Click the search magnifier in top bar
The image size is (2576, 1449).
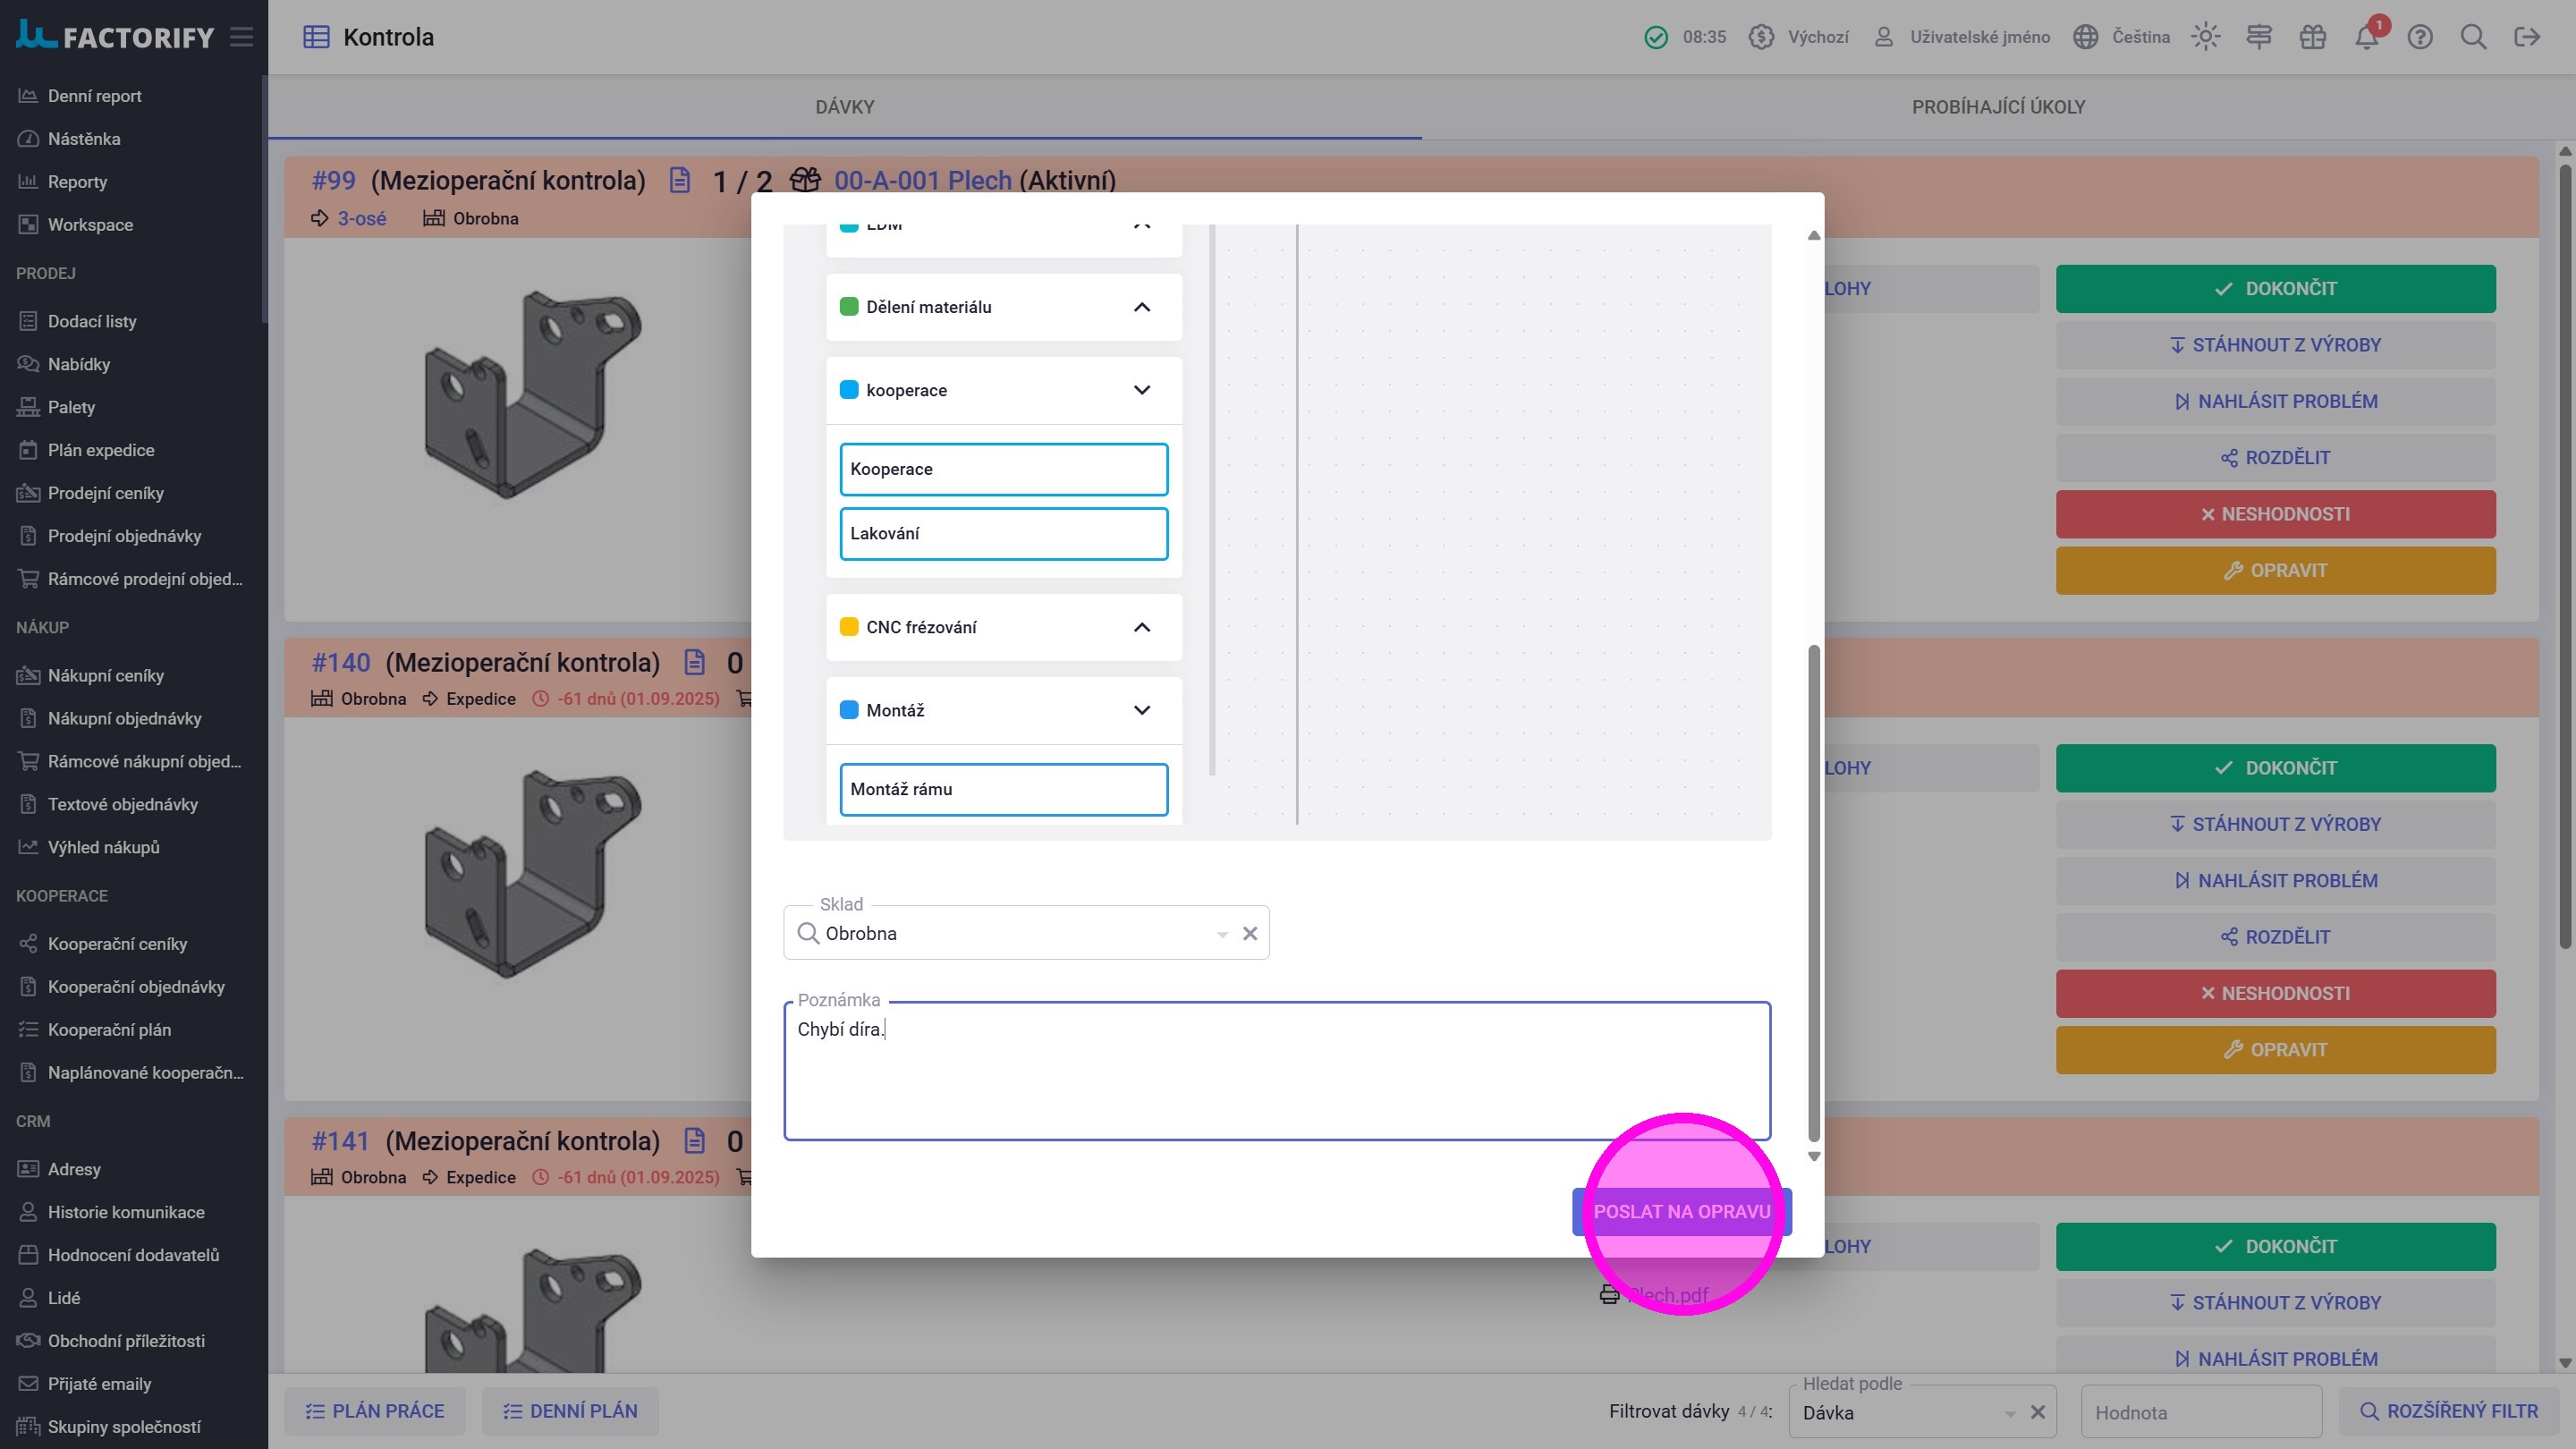coord(2473,37)
